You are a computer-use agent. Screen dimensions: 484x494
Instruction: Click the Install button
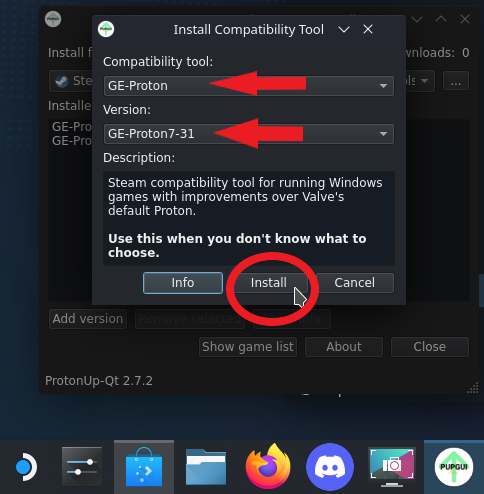[x=269, y=283]
